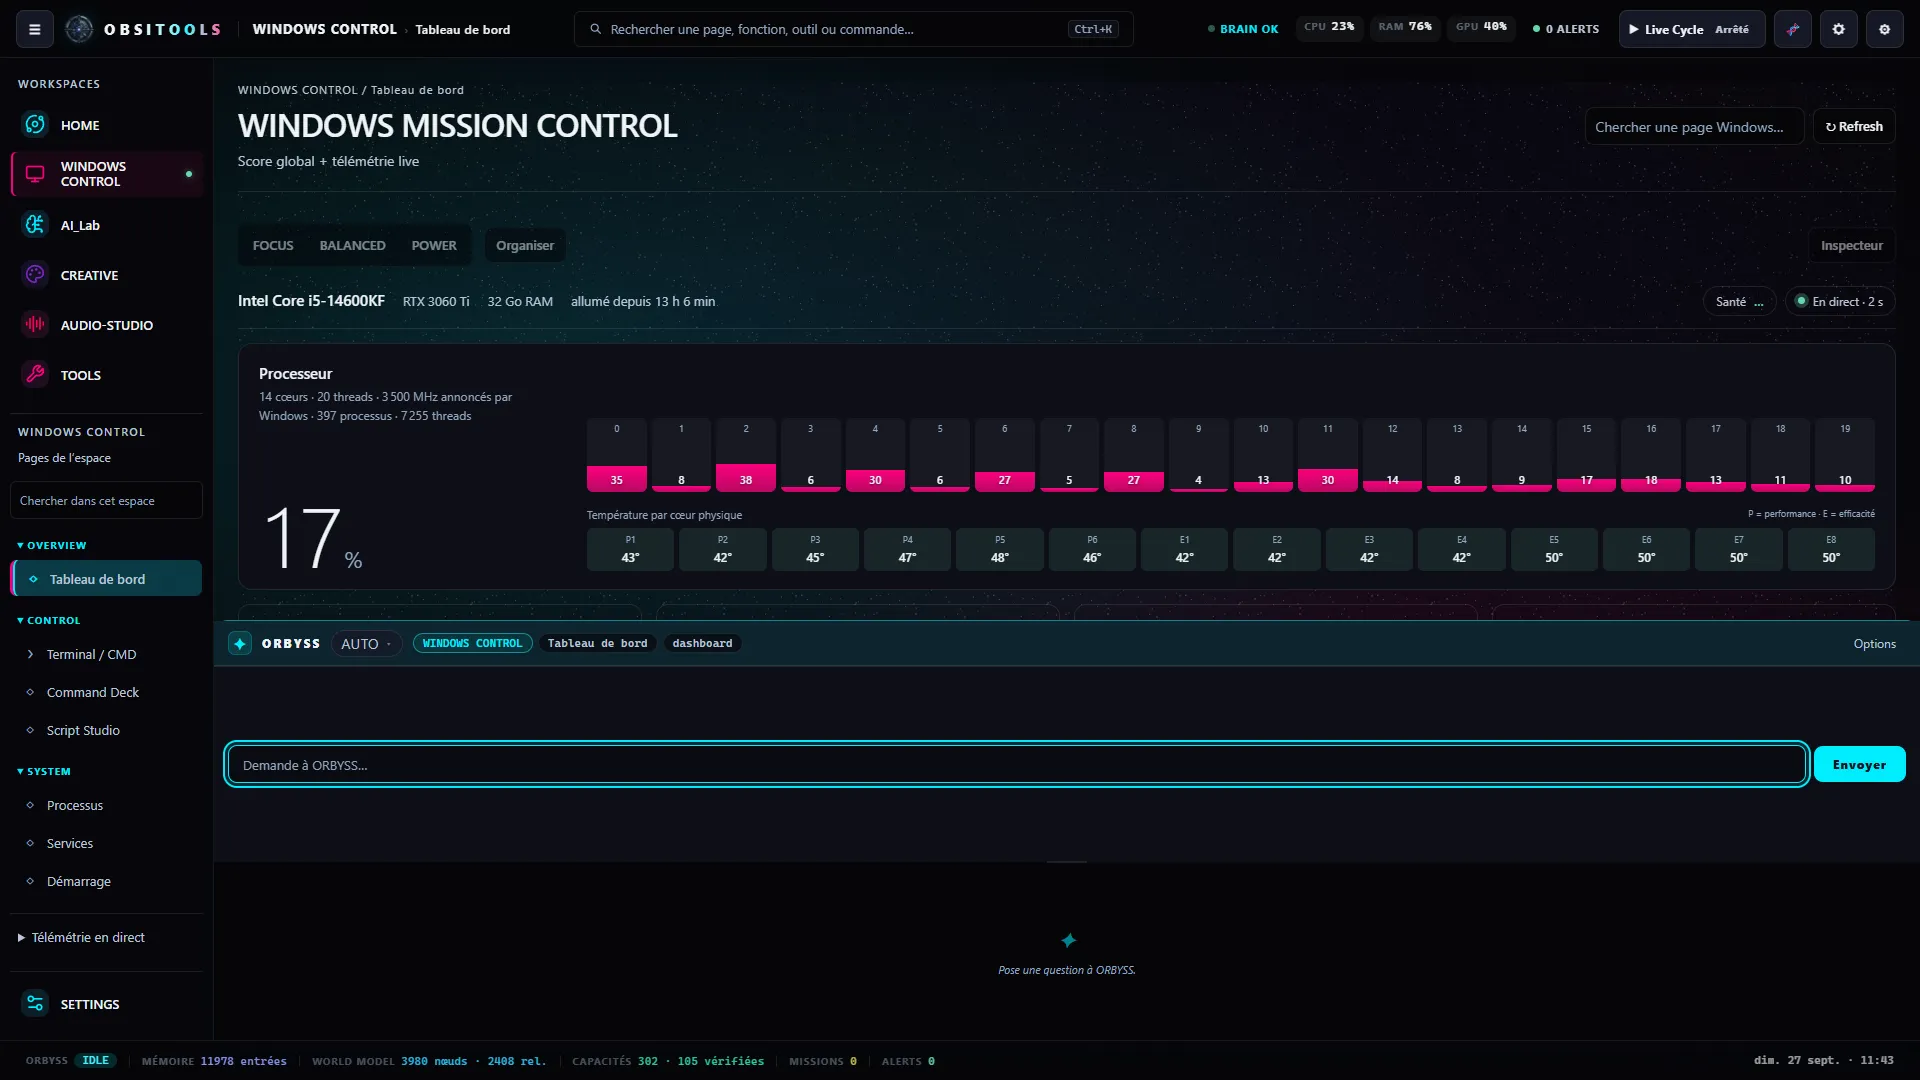
Task: Click the drag handle below the ORBYSS input panel
Action: pyautogui.click(x=1066, y=861)
